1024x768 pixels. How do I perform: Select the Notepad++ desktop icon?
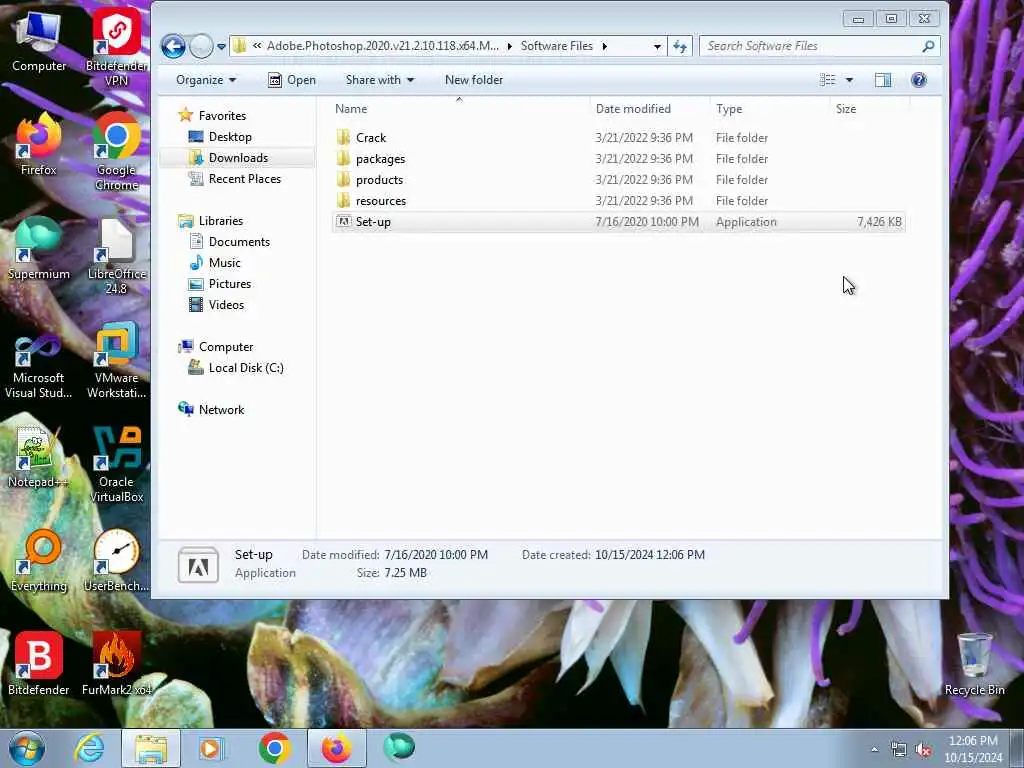click(37, 457)
